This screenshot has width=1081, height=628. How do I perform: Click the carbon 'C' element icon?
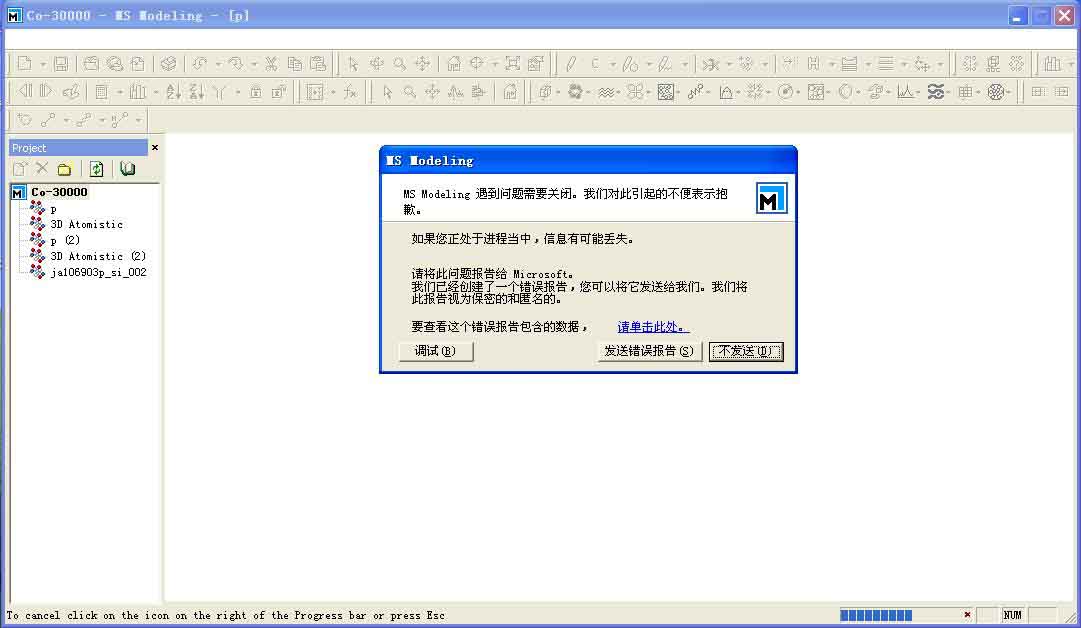pyautogui.click(x=595, y=64)
